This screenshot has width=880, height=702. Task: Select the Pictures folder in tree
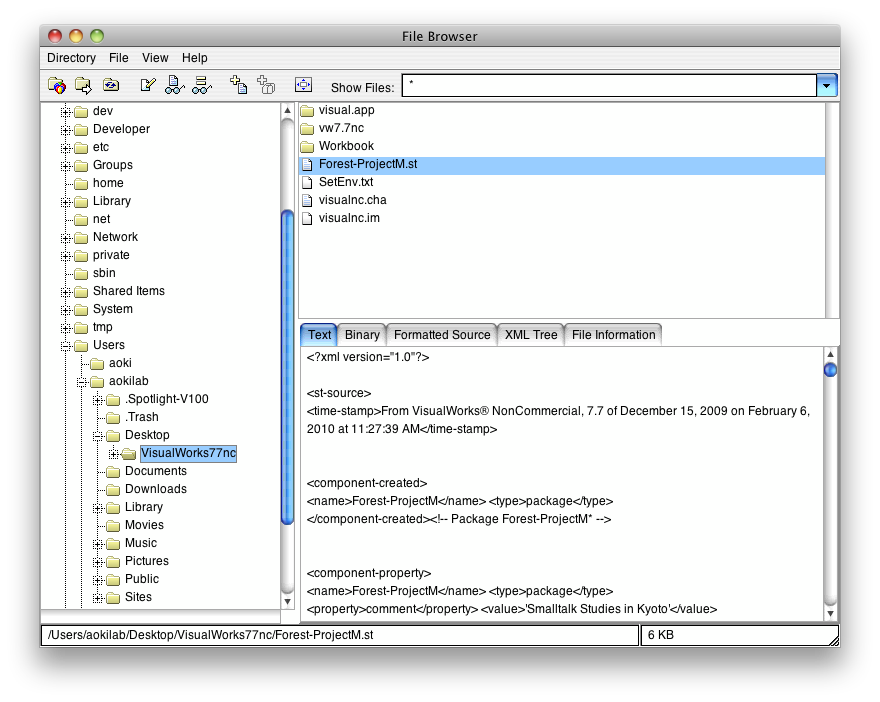tap(146, 561)
